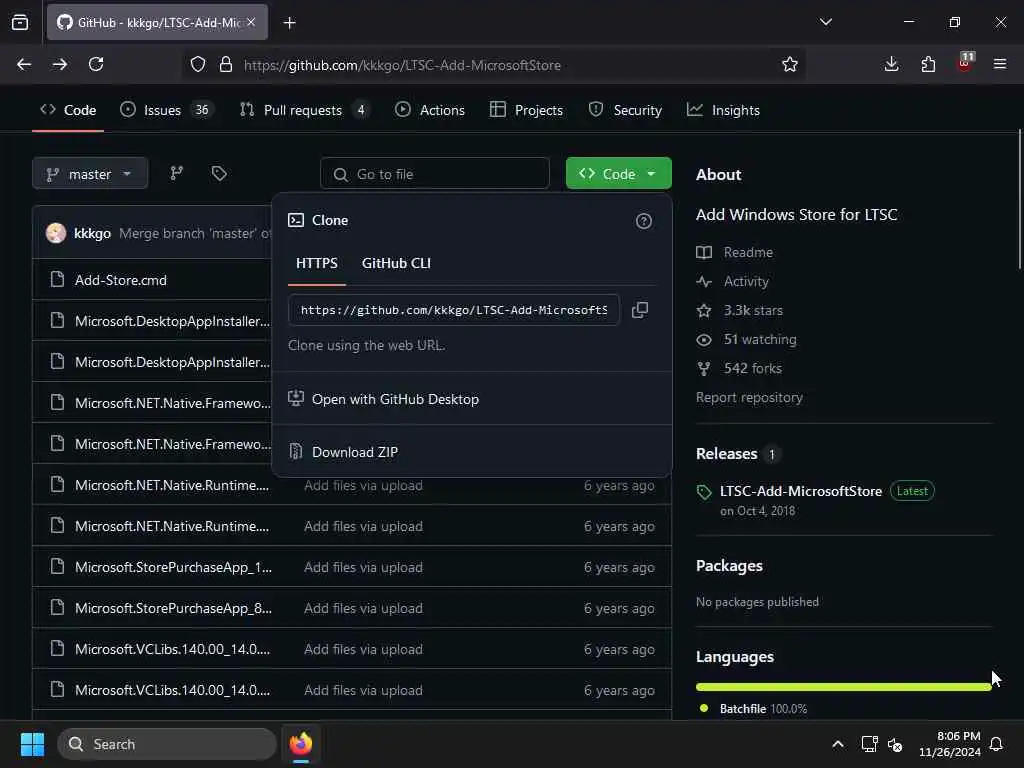
Task: Open a new browser tab
Action: (289, 23)
